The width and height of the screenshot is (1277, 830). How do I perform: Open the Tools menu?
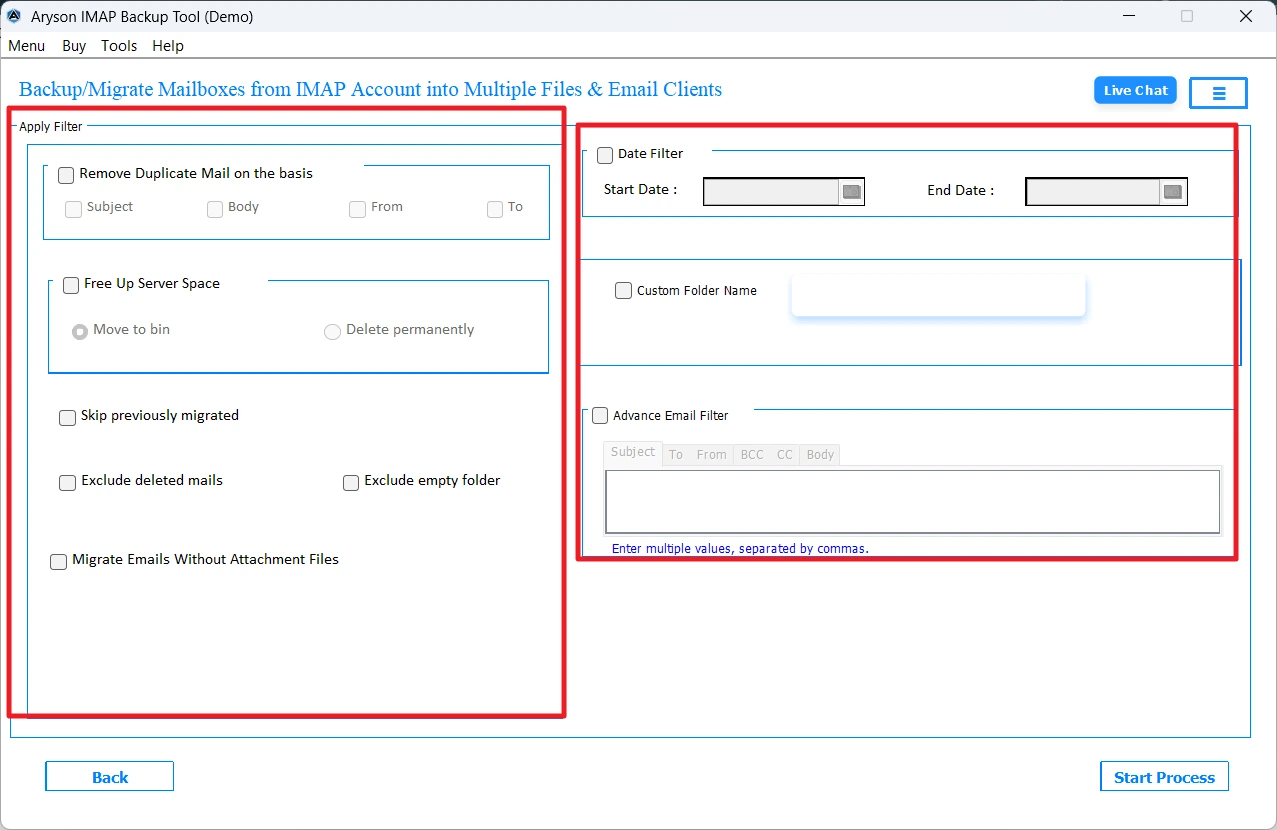(119, 46)
